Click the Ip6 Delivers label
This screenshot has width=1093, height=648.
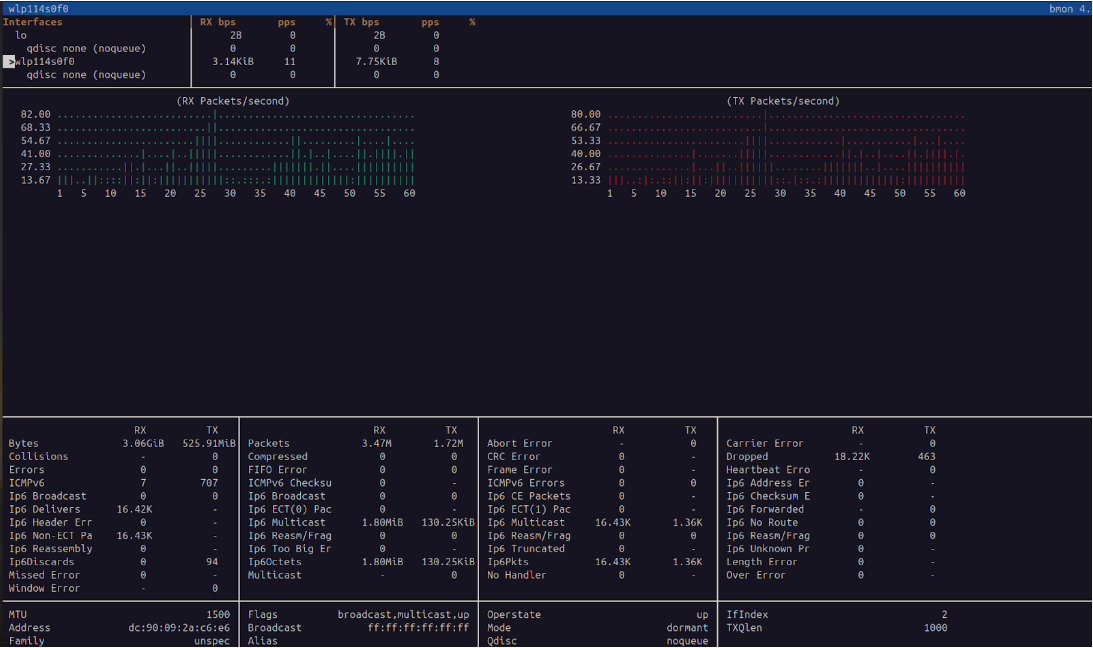click(x=45, y=510)
